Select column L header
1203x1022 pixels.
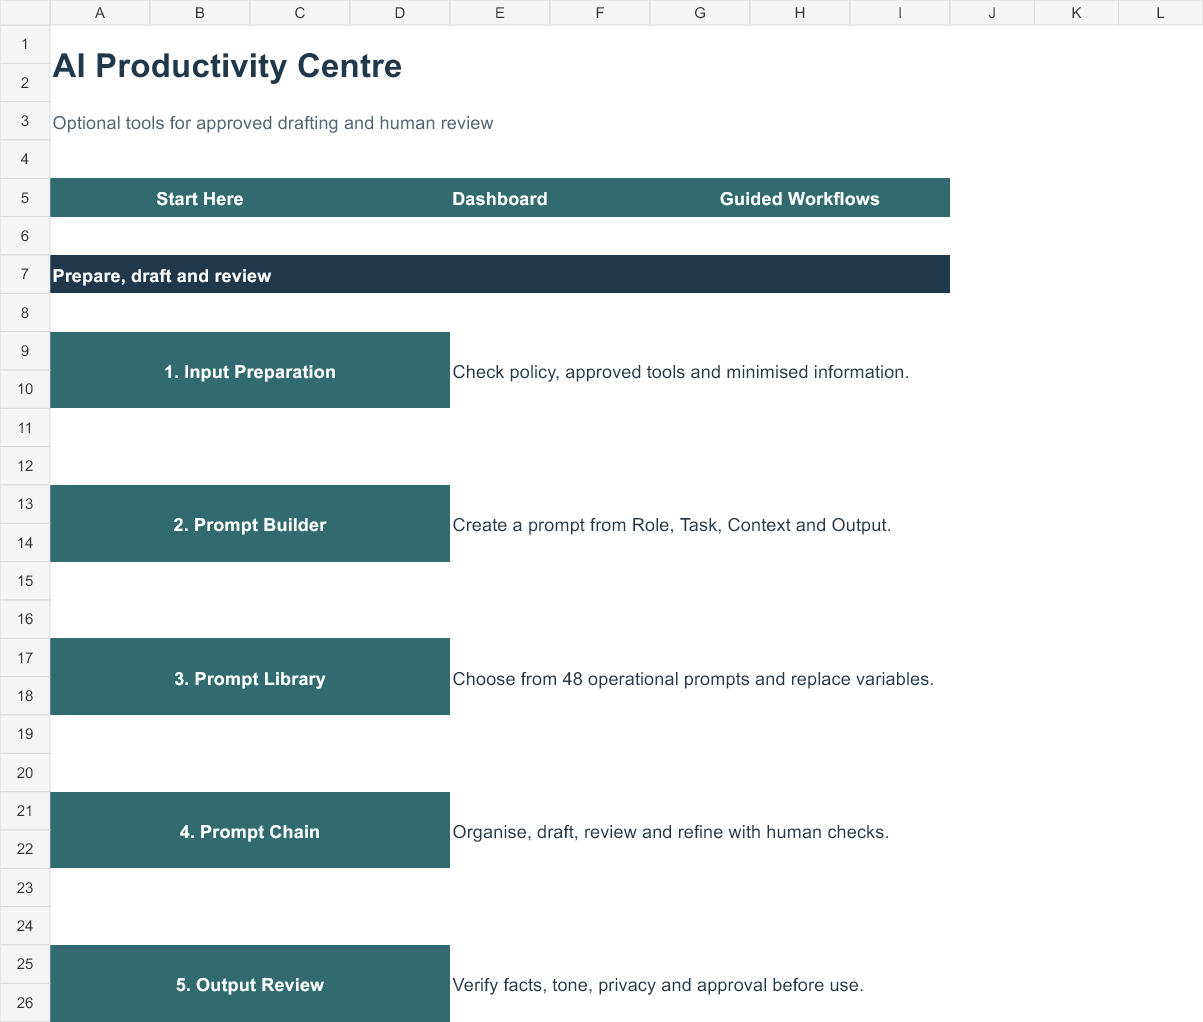click(x=1160, y=13)
